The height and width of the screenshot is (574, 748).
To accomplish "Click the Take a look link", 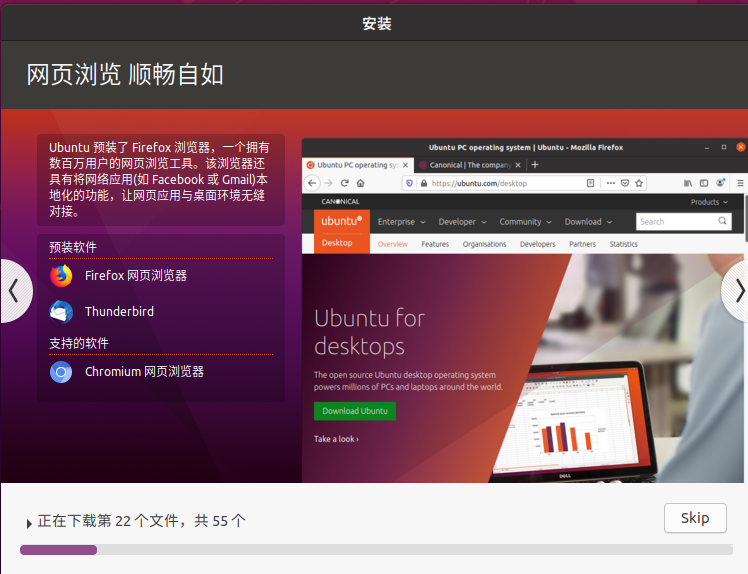I will point(336,439).
